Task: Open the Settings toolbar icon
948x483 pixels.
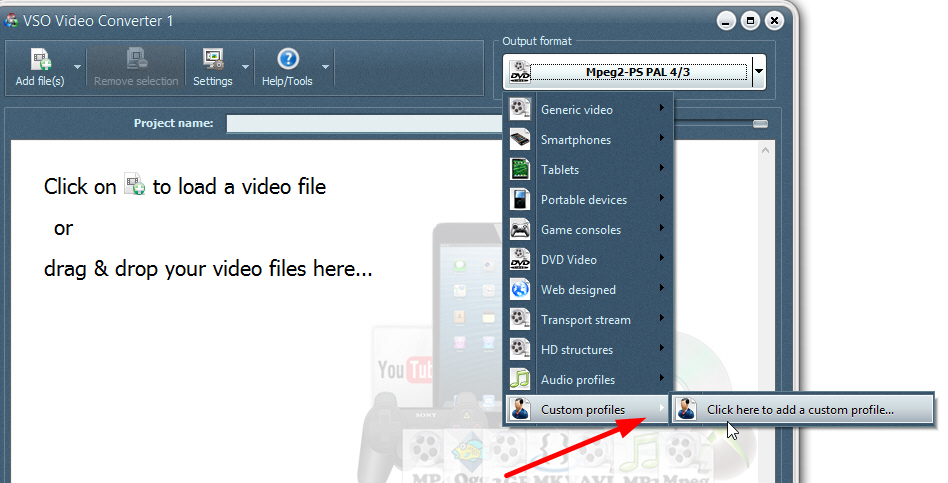Action: (x=213, y=59)
